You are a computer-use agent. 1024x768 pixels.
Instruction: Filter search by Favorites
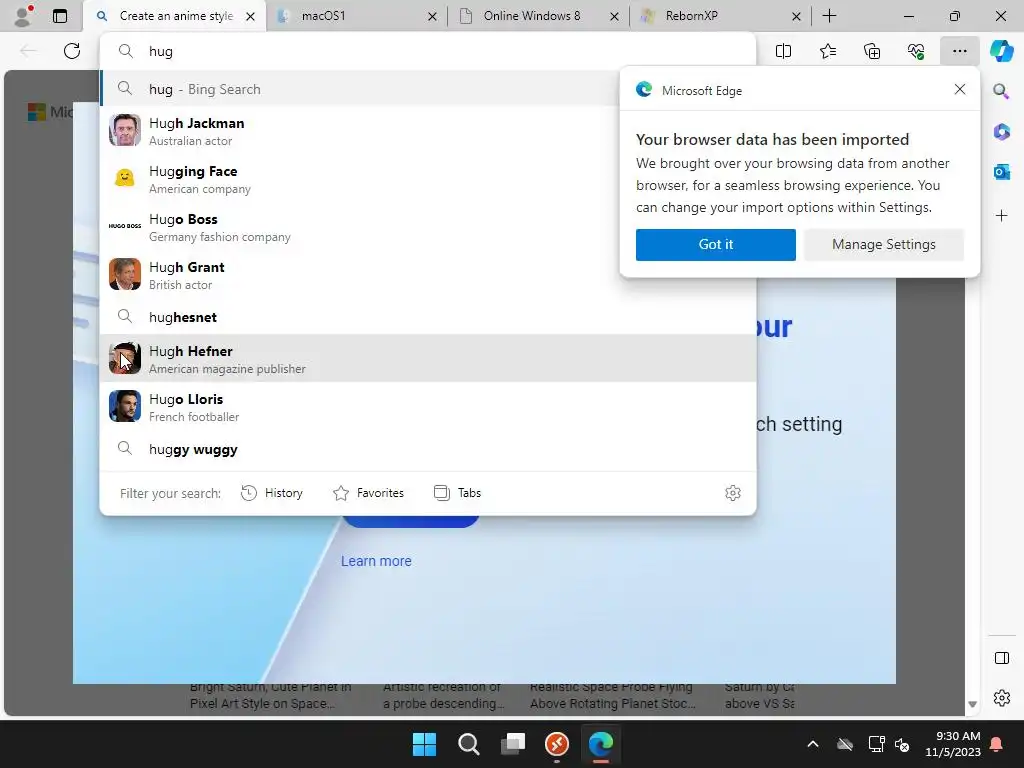[368, 493]
